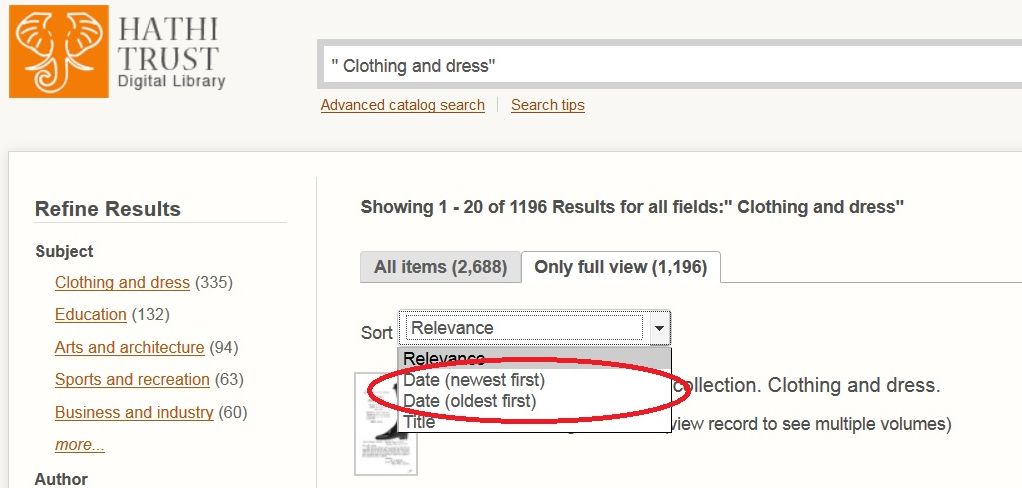Click the Sort dropdown arrow
Viewport: 1022px width, 488px height.
tap(658, 328)
